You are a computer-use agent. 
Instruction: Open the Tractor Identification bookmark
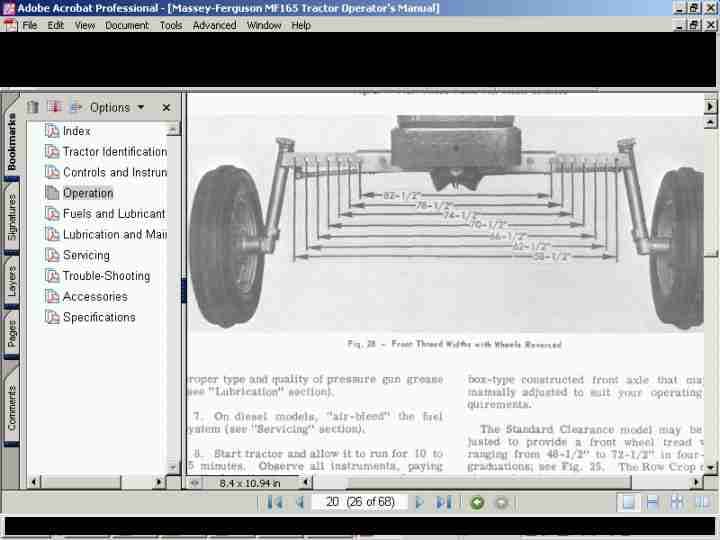coord(115,152)
